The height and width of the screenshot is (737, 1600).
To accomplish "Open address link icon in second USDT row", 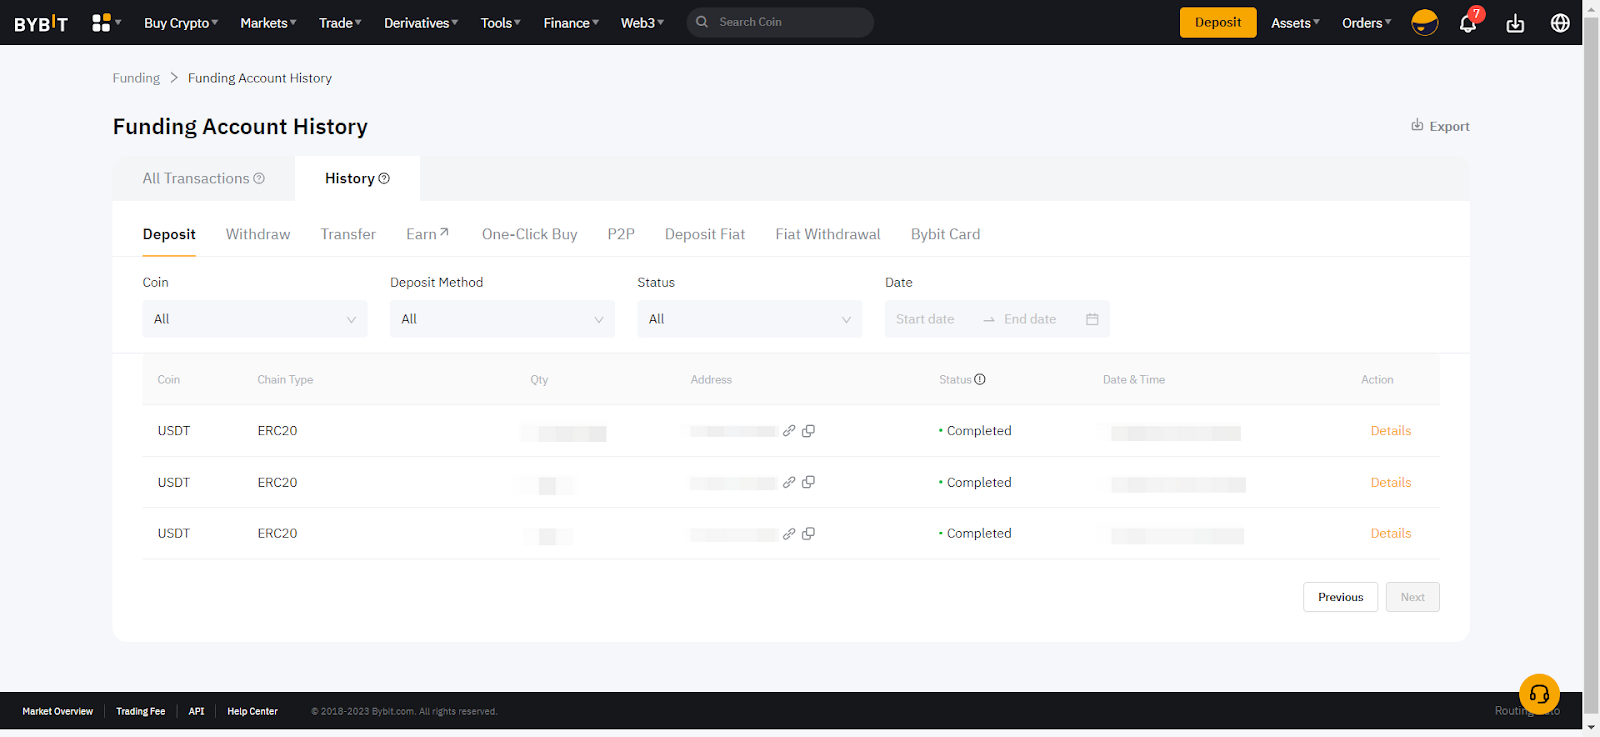I will [789, 482].
